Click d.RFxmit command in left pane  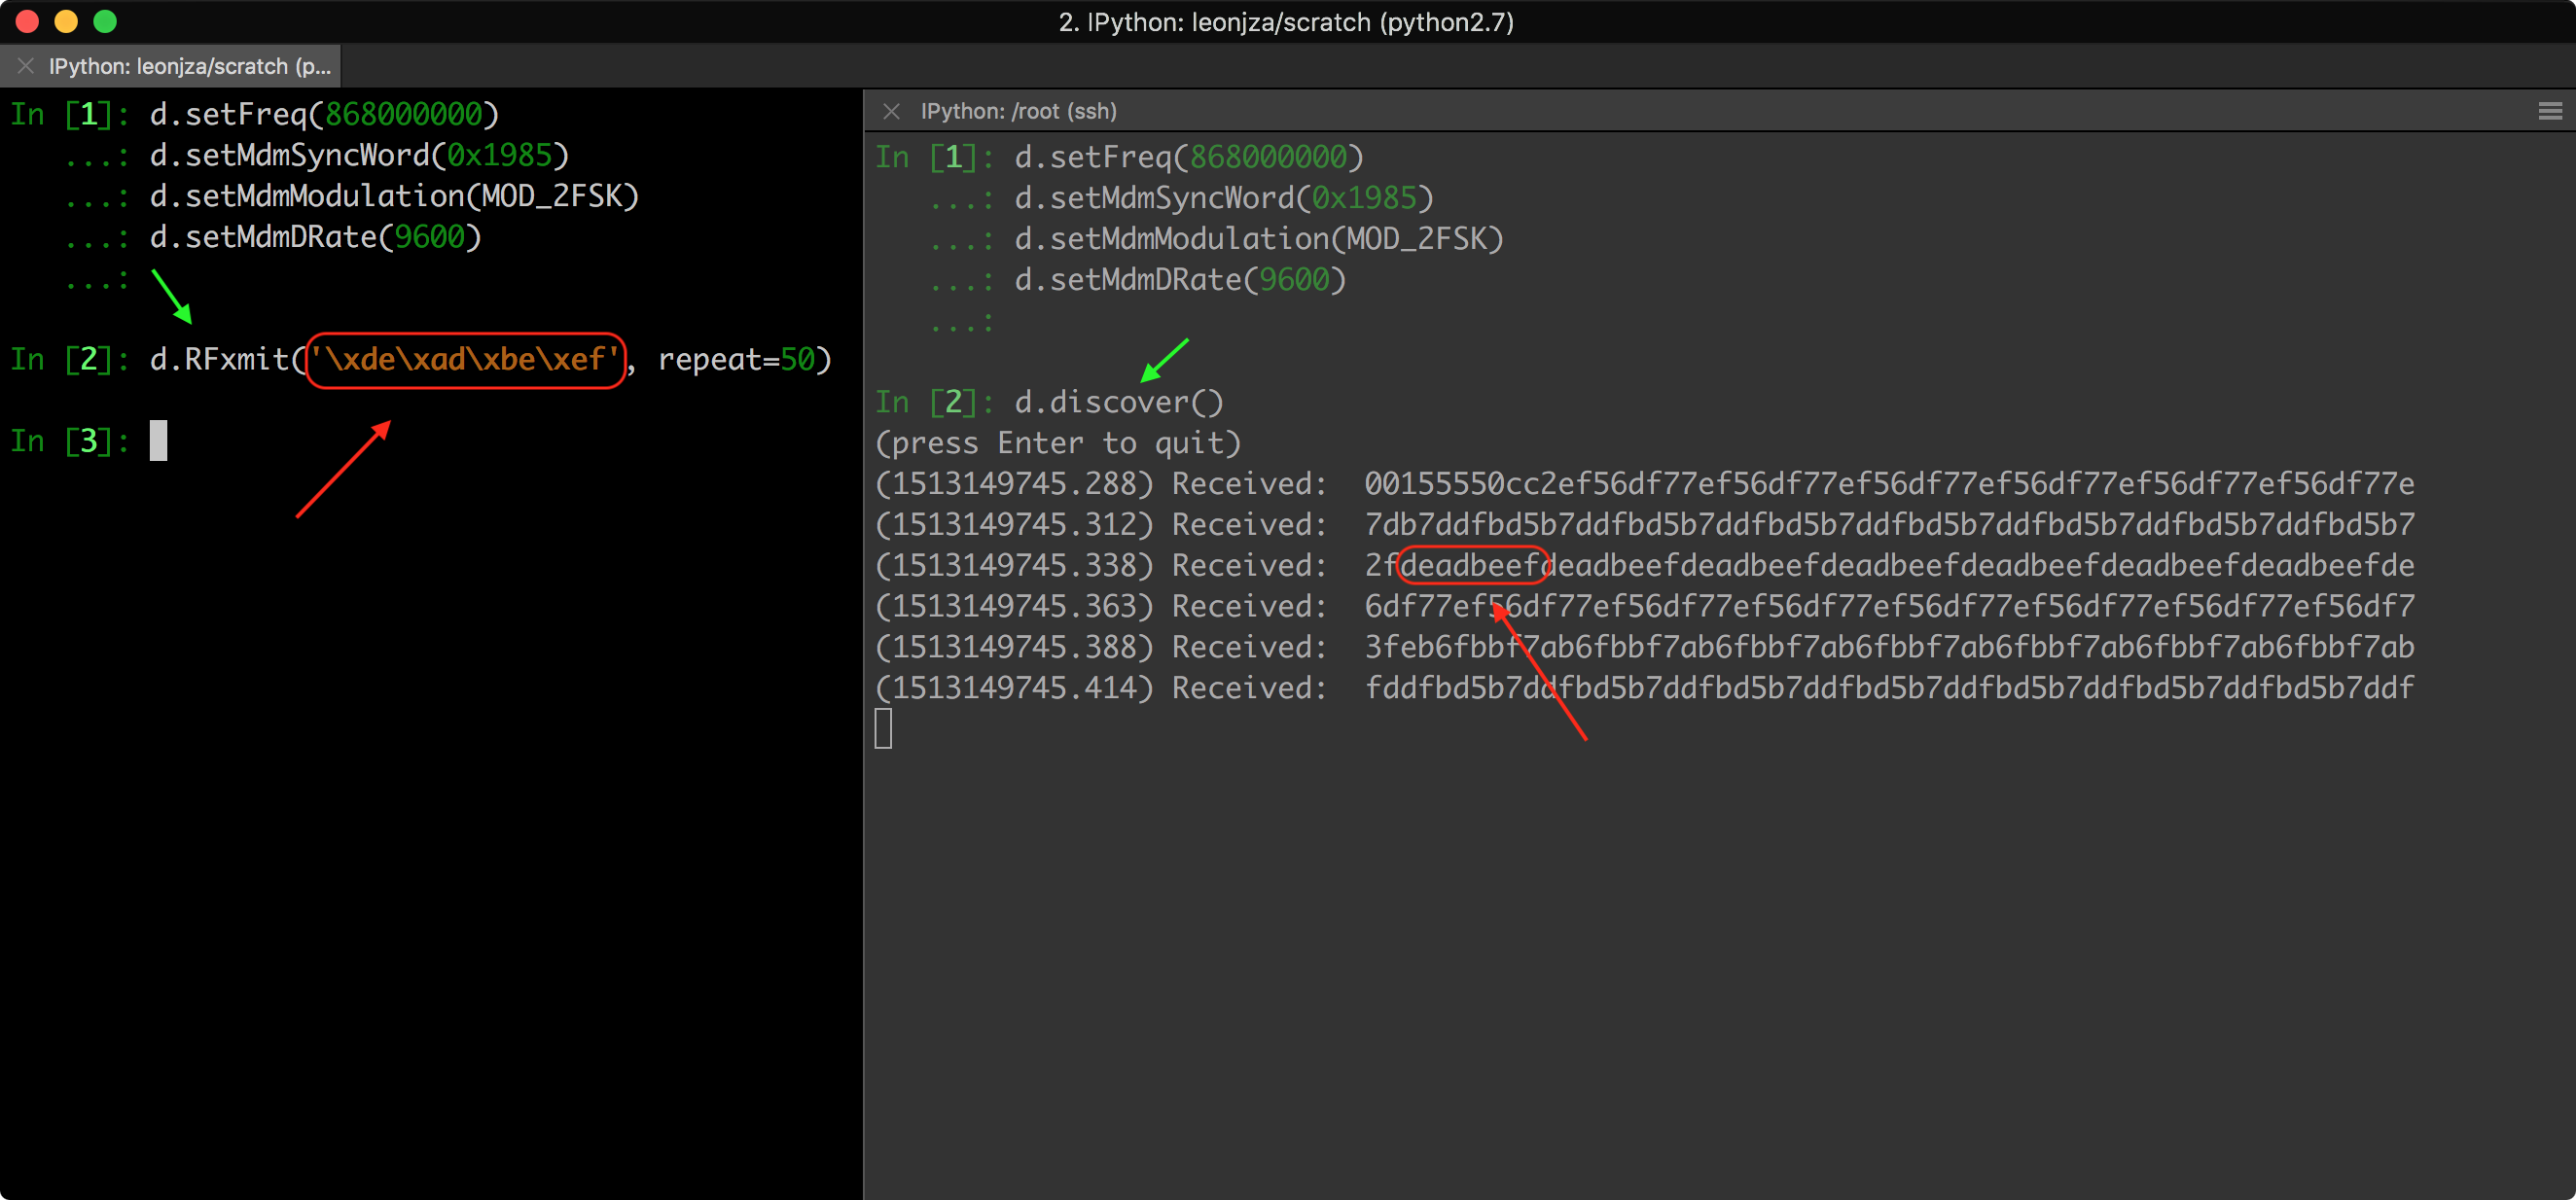[218, 360]
